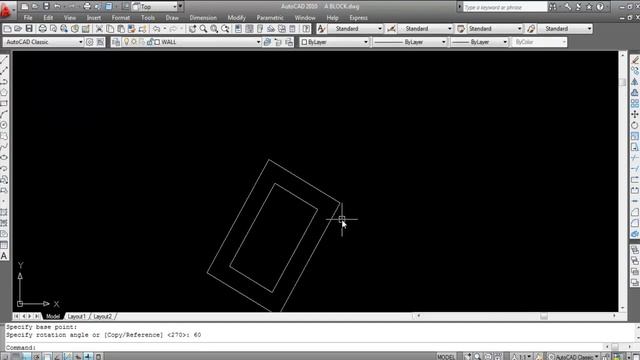Click the Workspace Settings gear icon

pyautogui.click(x=89, y=42)
